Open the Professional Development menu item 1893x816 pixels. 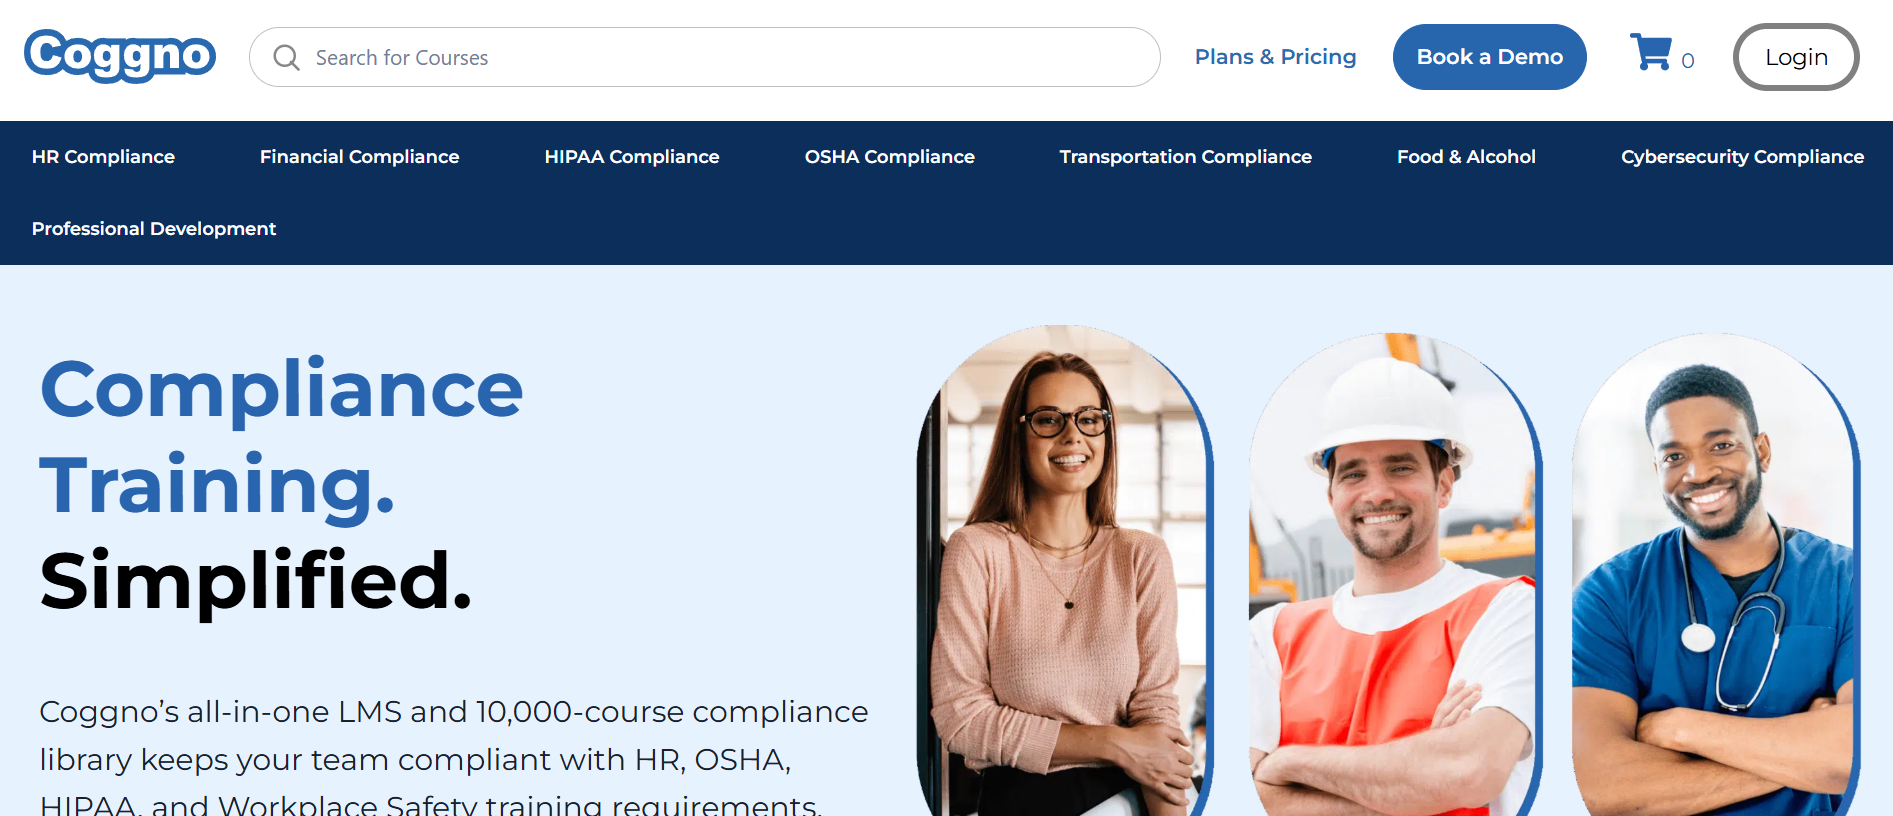[154, 229]
